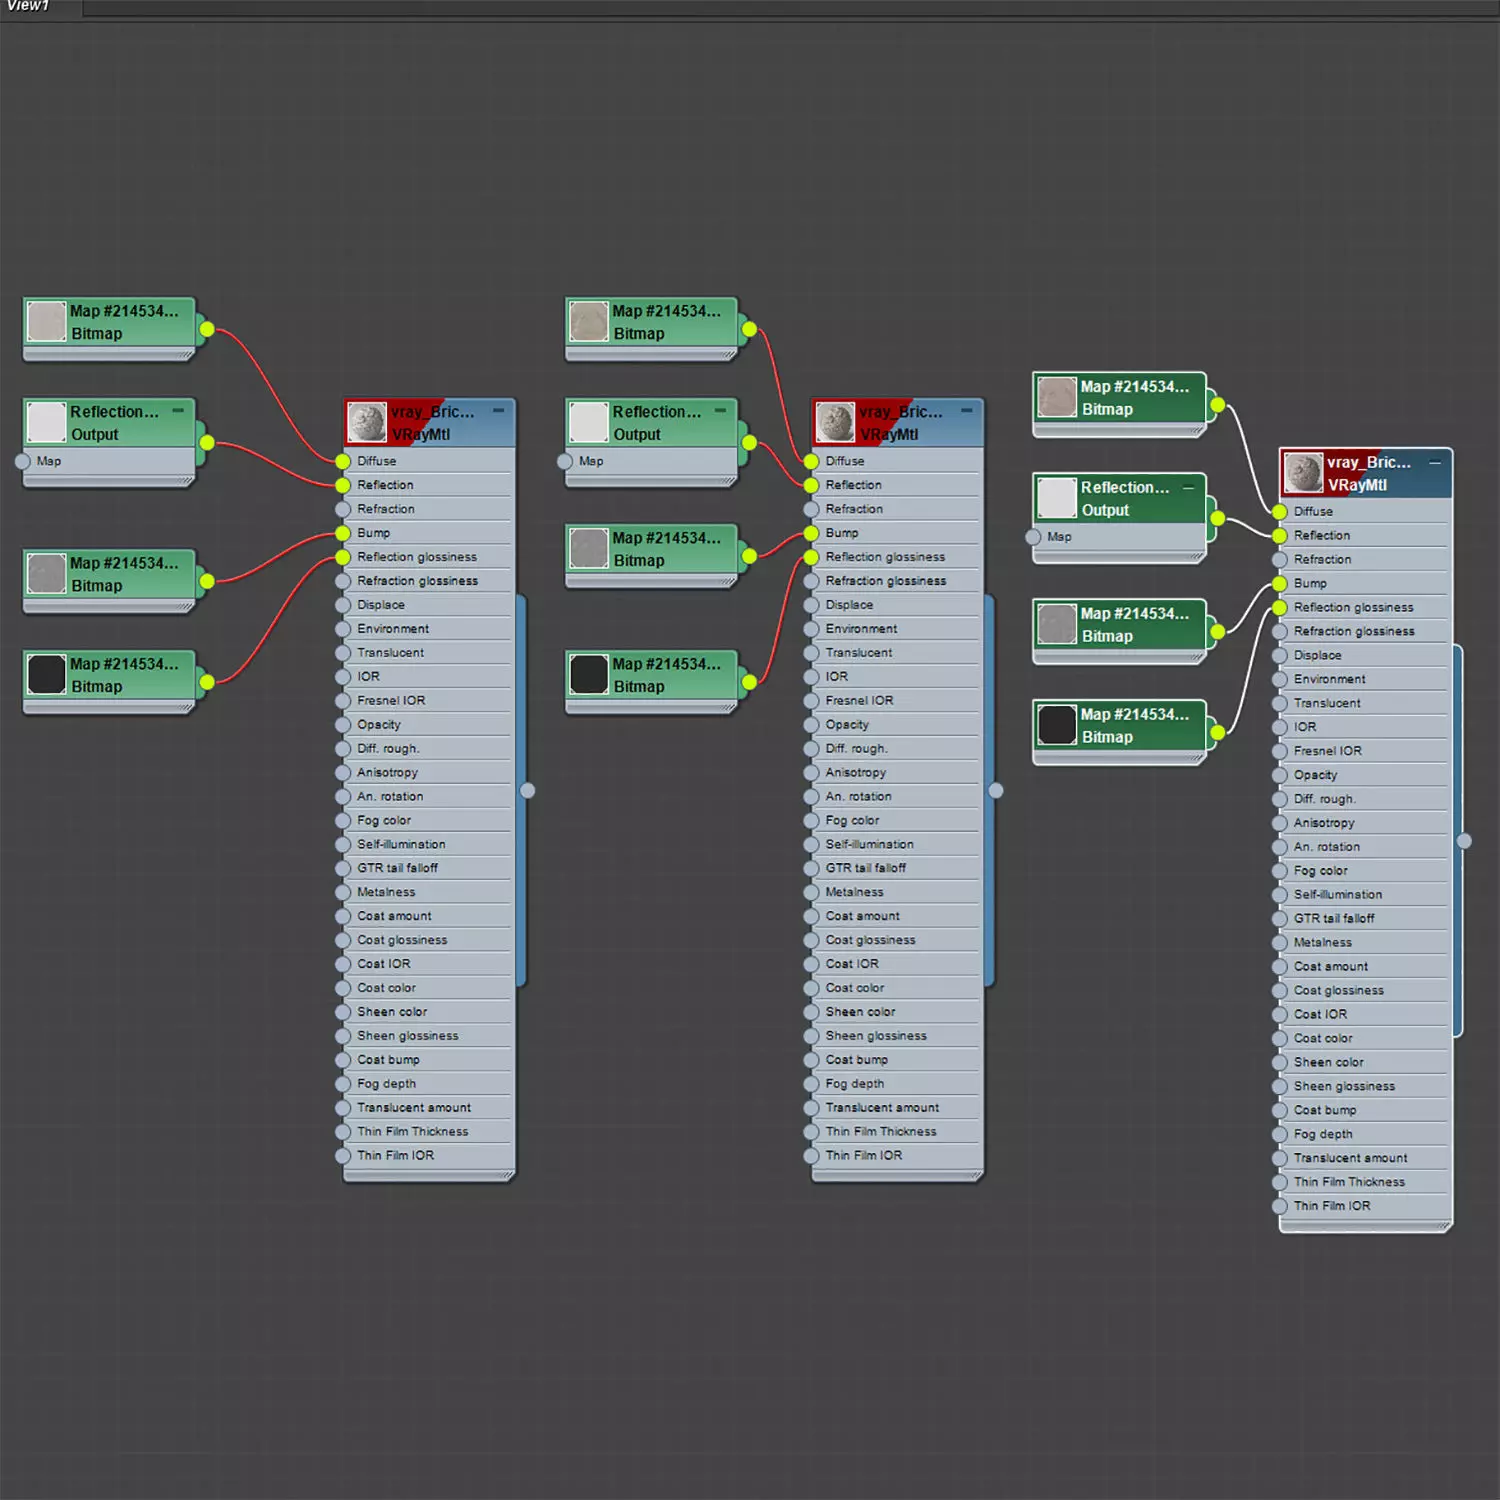This screenshot has width=1500, height=1500.
Task: Click Anisotropy socket on white-wired VRayMtl
Action: pos(1279,823)
